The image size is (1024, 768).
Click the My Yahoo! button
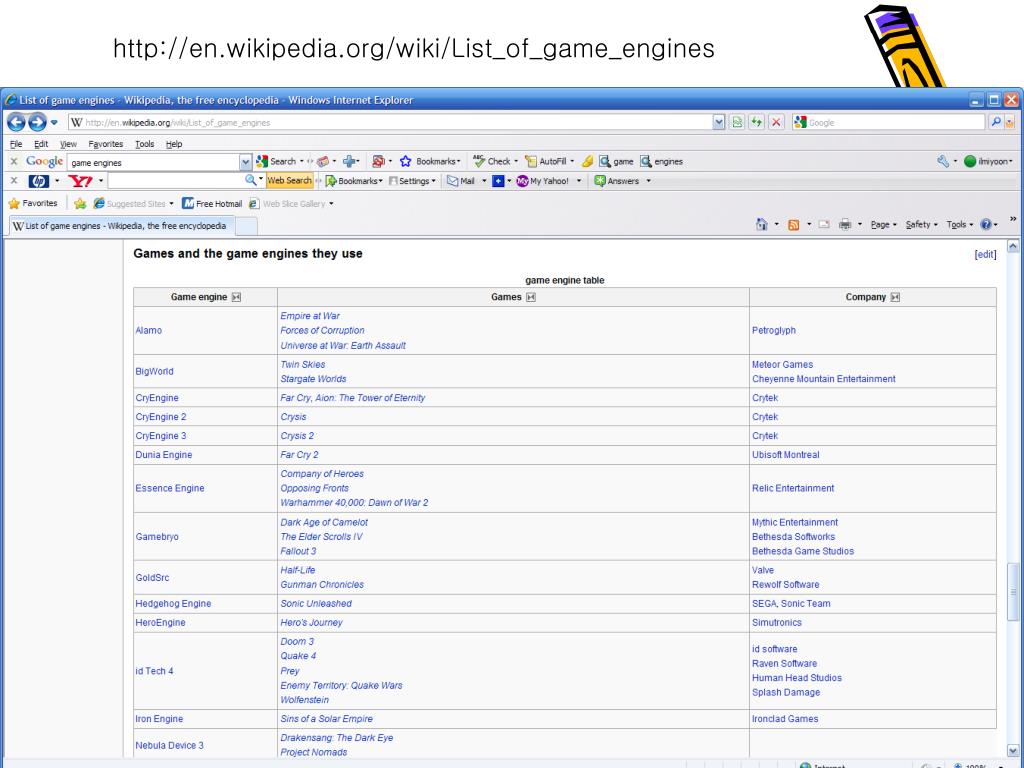click(x=542, y=181)
